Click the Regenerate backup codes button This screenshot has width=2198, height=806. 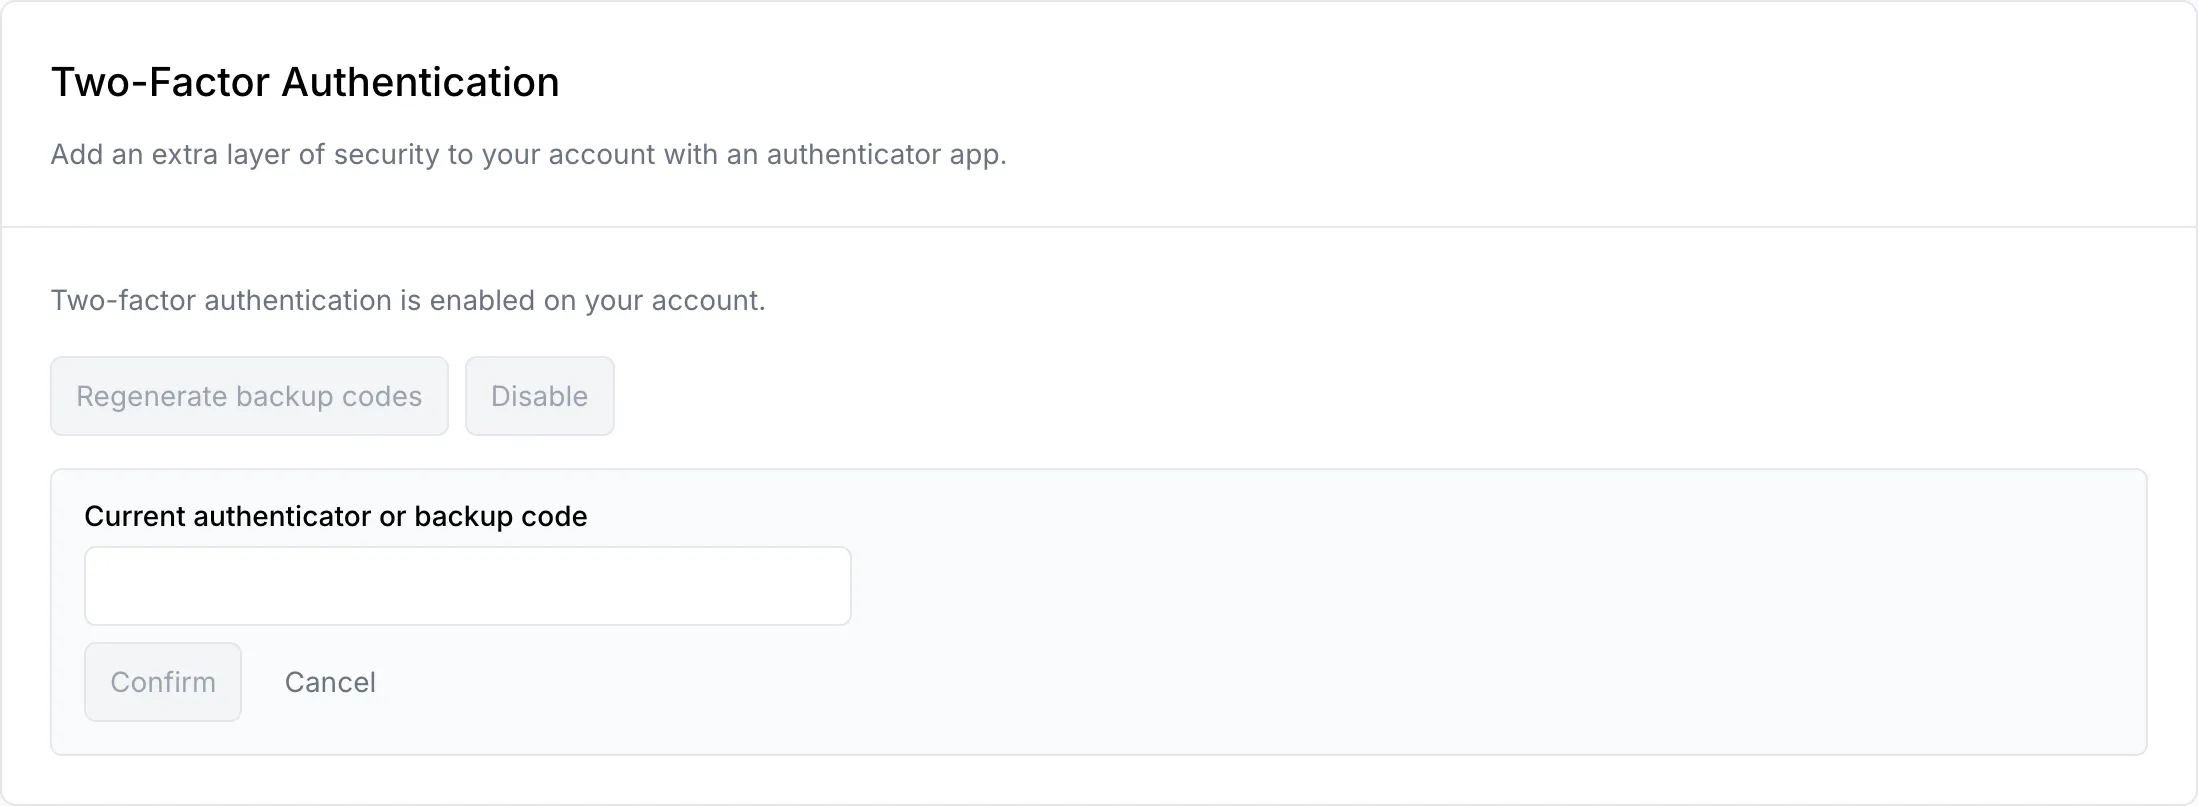[x=249, y=396]
